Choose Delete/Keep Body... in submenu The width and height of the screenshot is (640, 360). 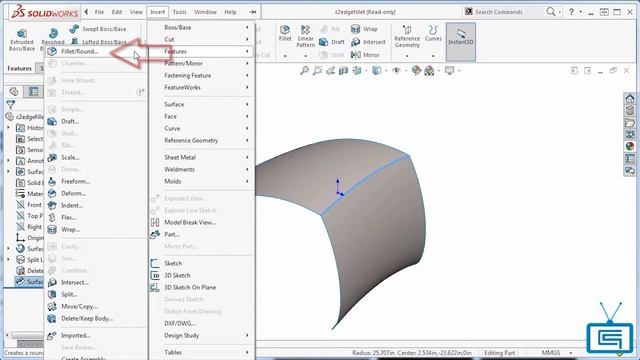(x=96, y=318)
